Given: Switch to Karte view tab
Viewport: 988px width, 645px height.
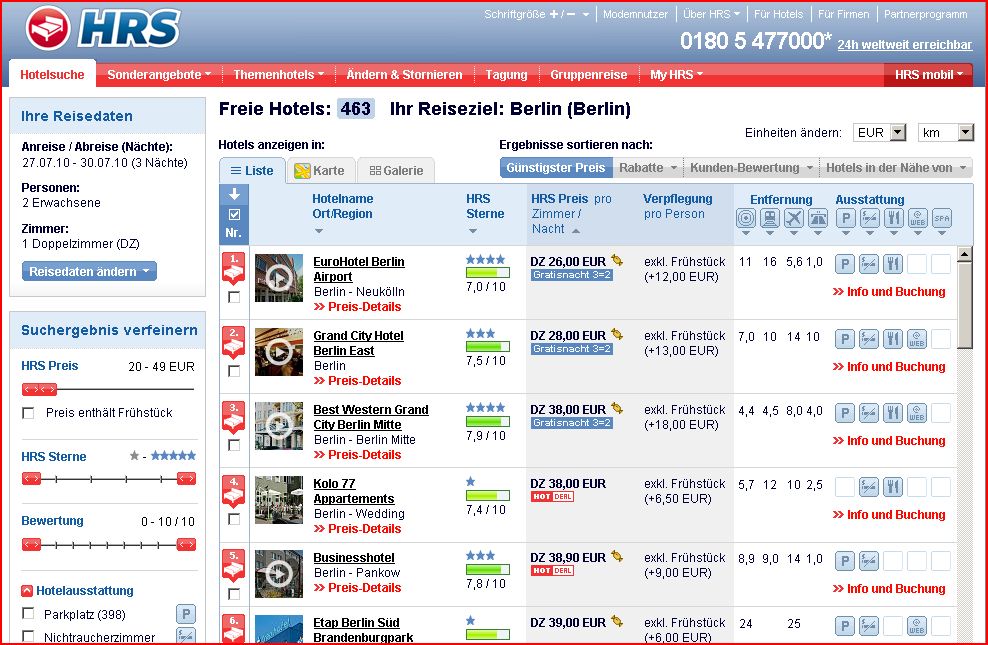Looking at the screenshot, I should click(321, 171).
